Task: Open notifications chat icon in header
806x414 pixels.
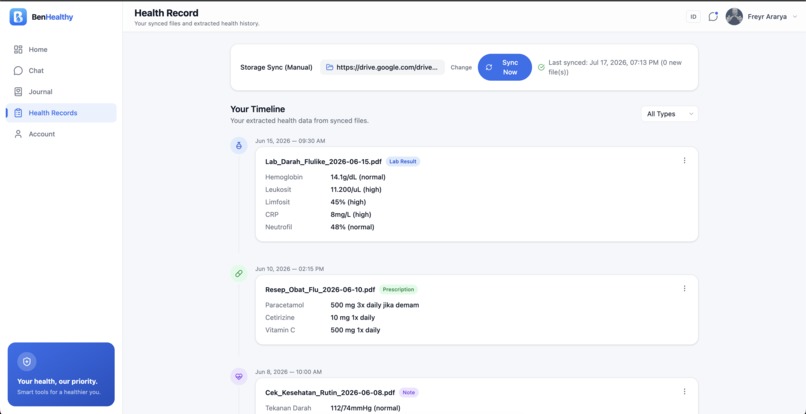Action: [713, 16]
